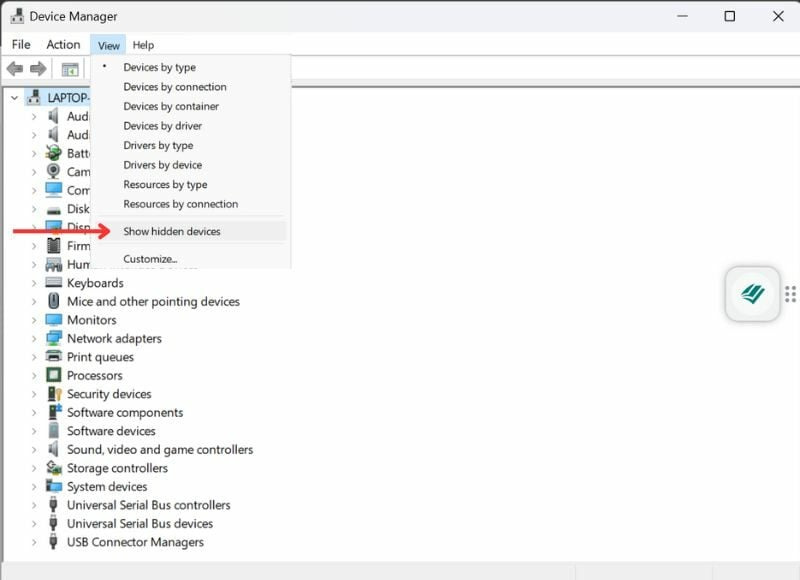Open the Action menu
800x580 pixels.
[x=63, y=45]
